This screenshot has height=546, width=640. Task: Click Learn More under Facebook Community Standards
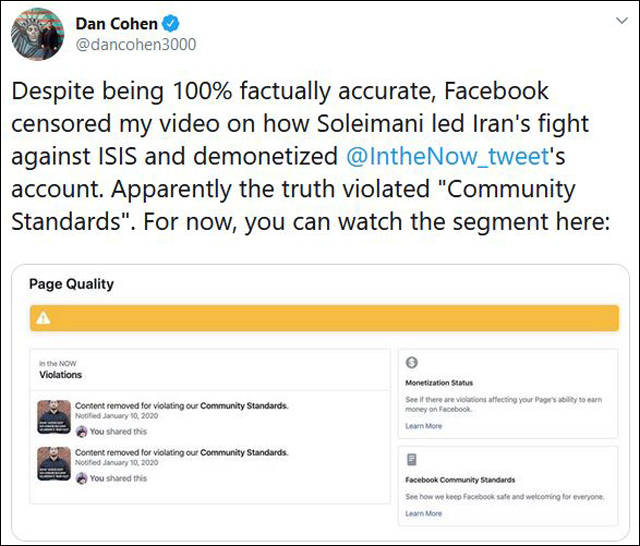click(423, 513)
